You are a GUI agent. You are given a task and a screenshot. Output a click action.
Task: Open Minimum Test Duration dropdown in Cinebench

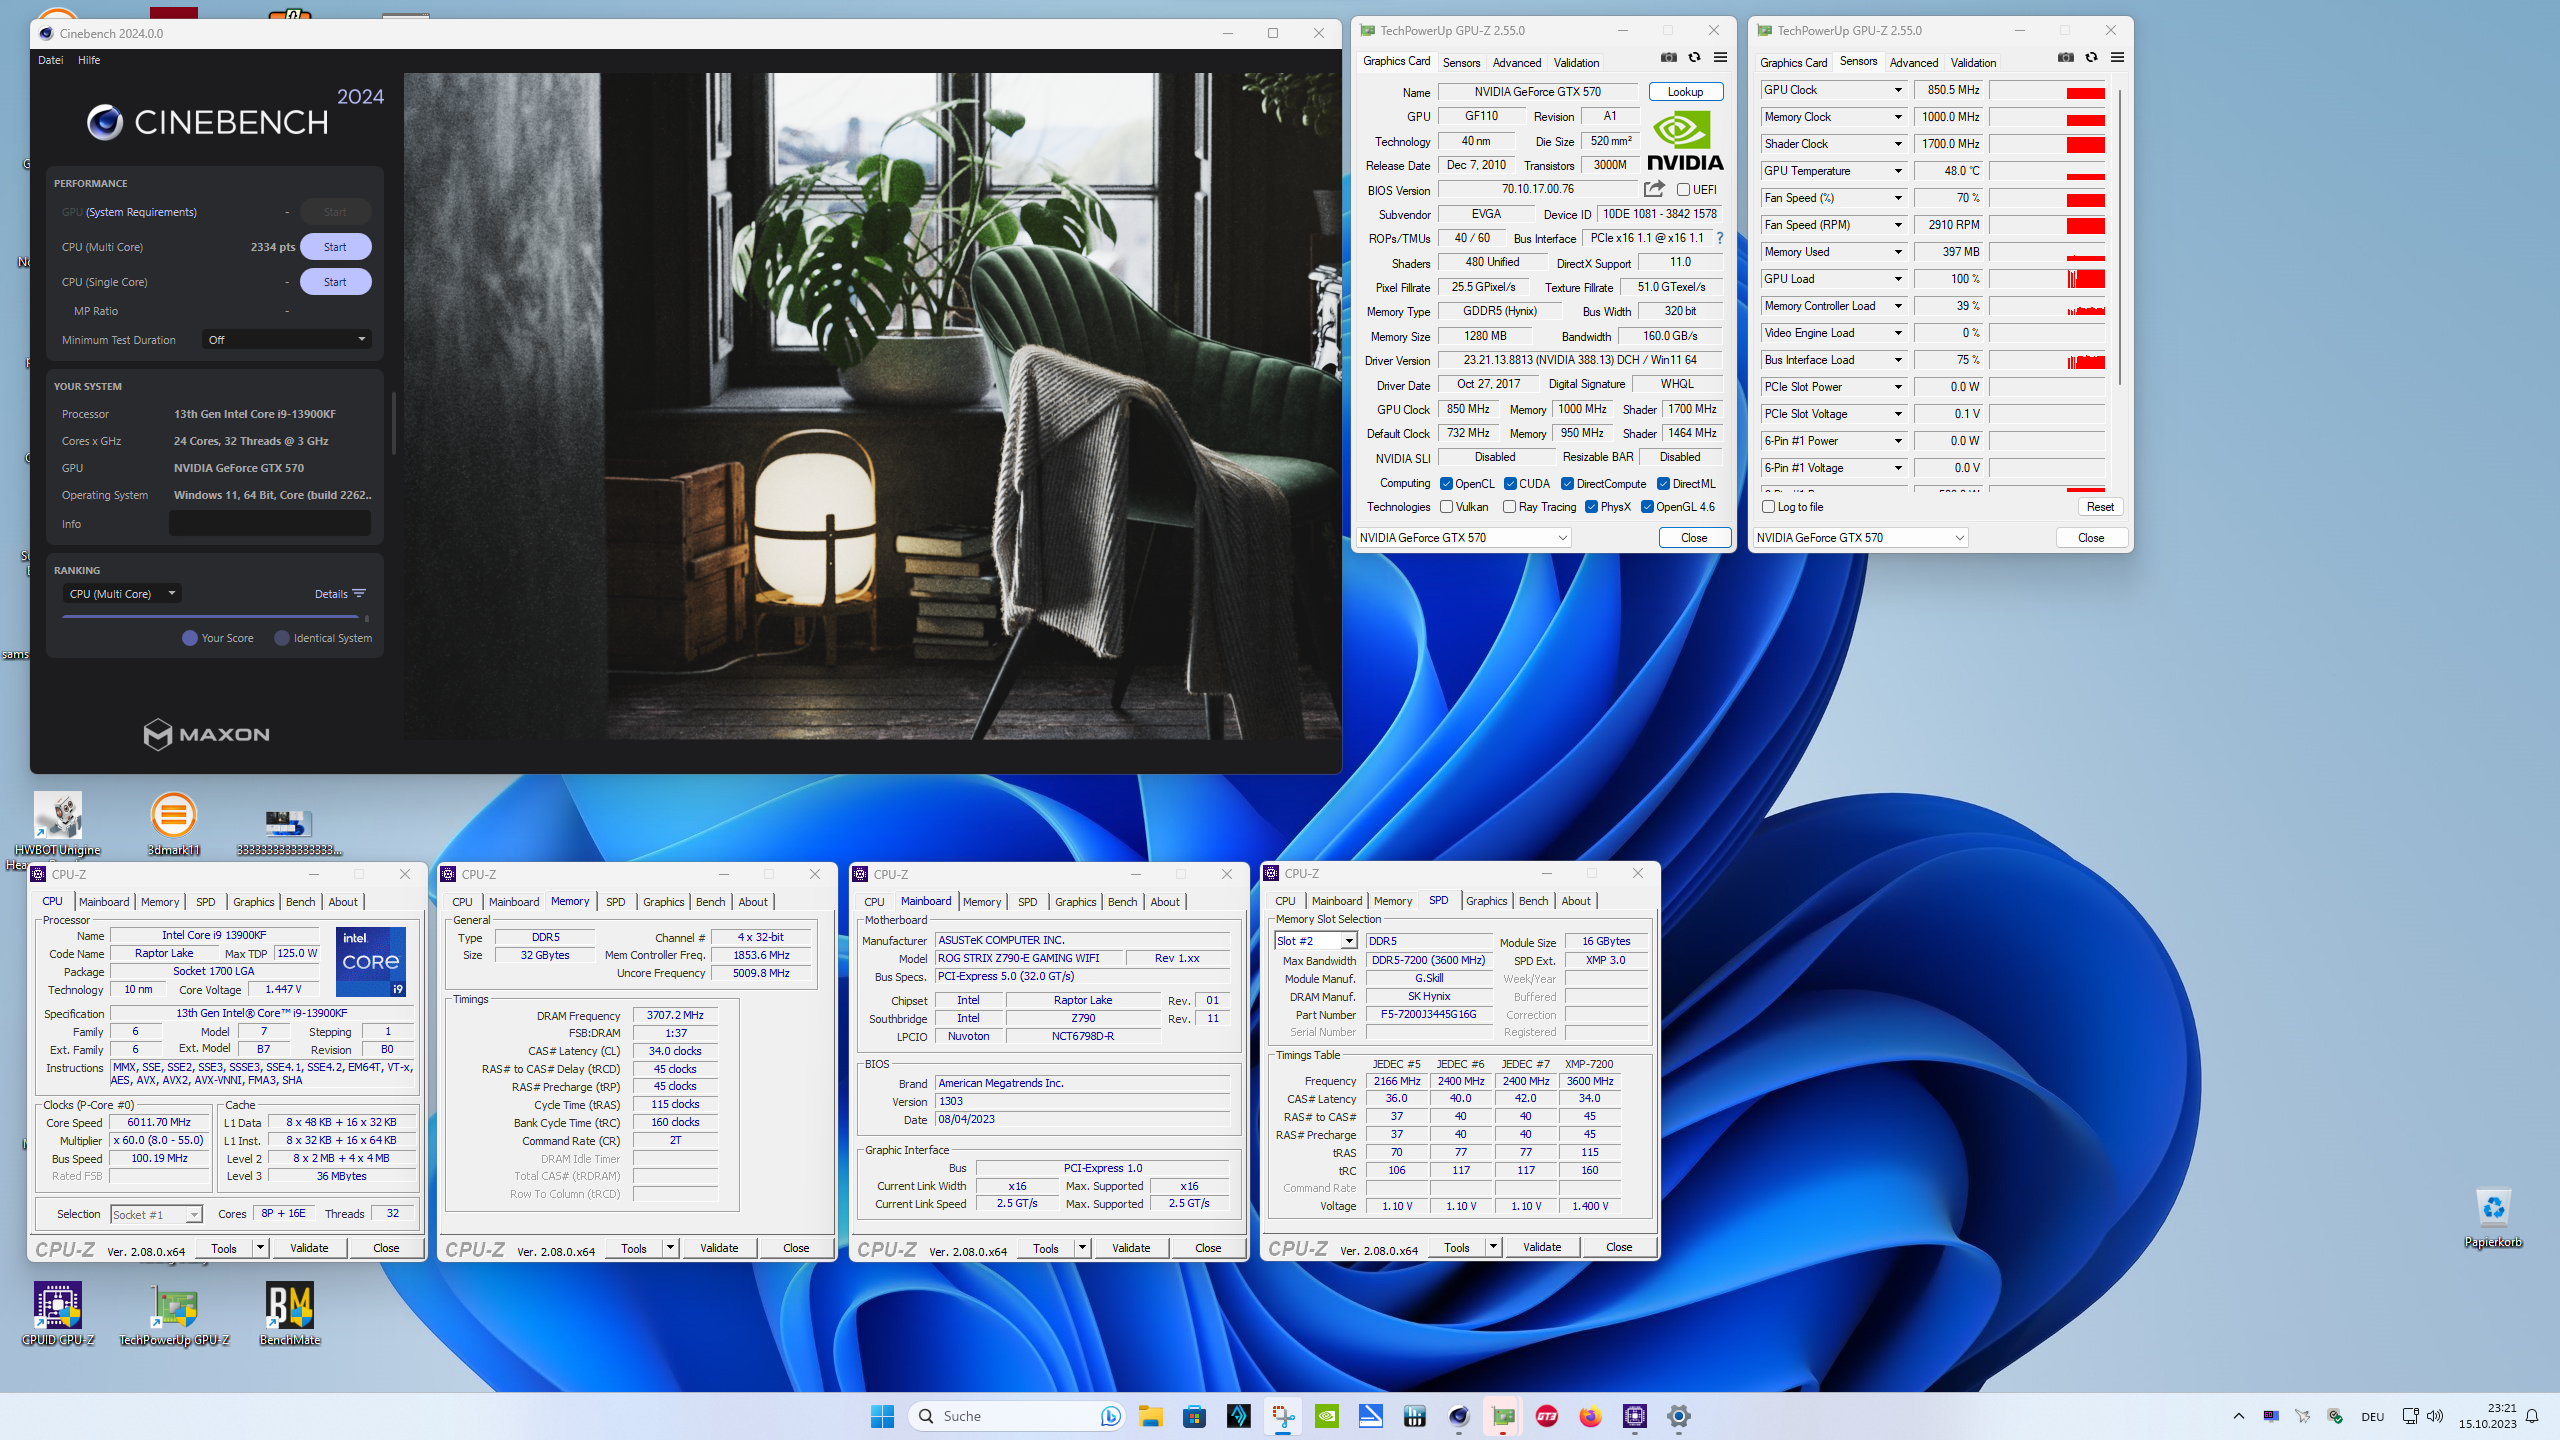(x=286, y=340)
